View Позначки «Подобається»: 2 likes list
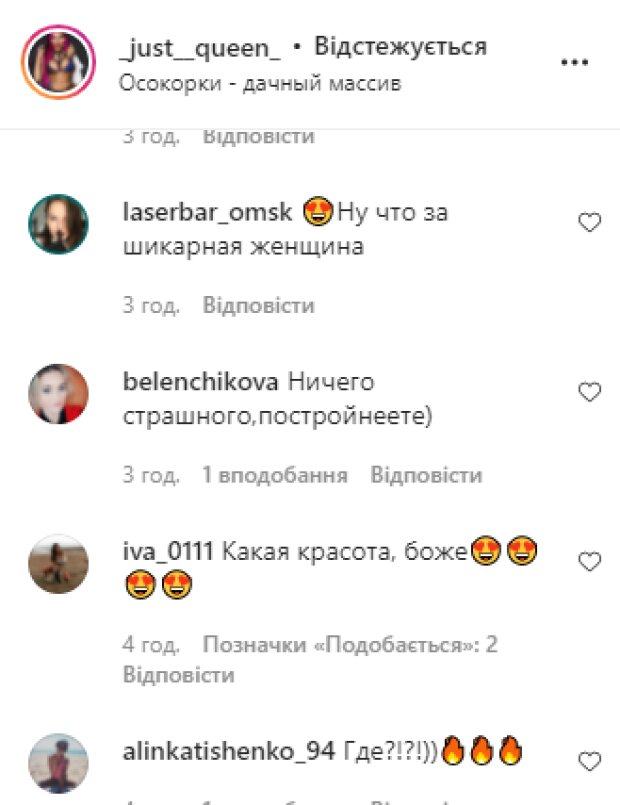 tap(350, 645)
